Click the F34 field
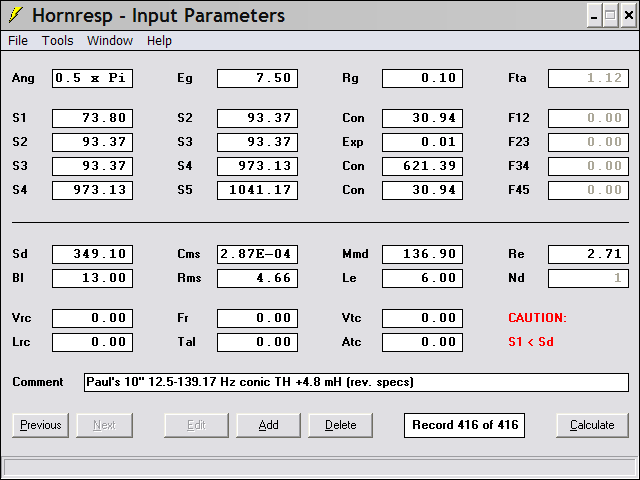This screenshot has width=640, height=480. coord(588,166)
